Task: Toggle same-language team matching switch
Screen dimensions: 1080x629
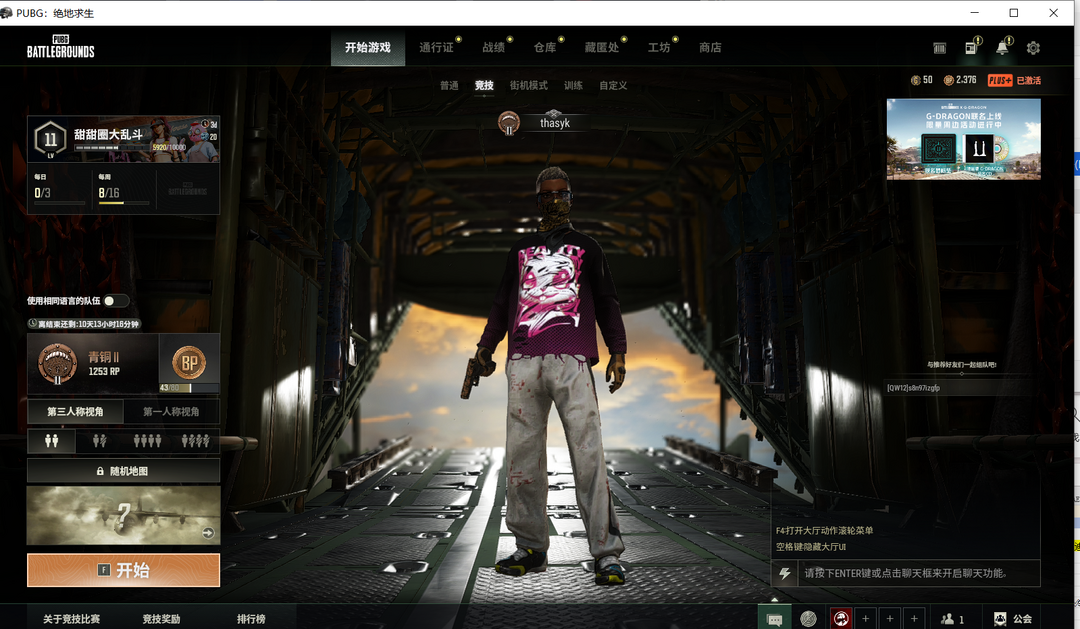Action: [x=115, y=300]
